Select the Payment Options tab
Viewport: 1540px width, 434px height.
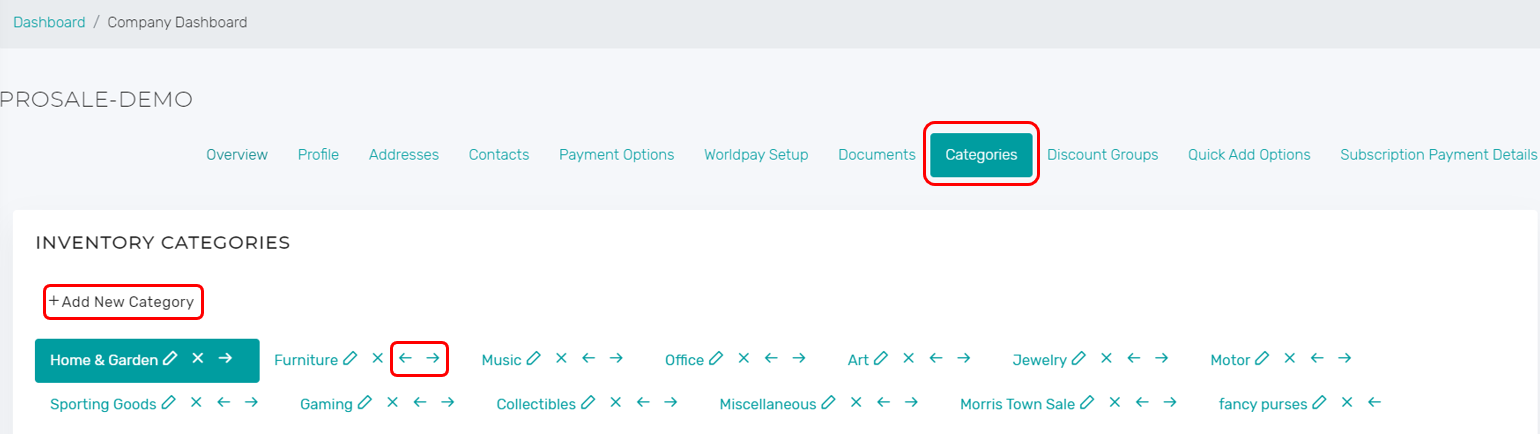(616, 155)
